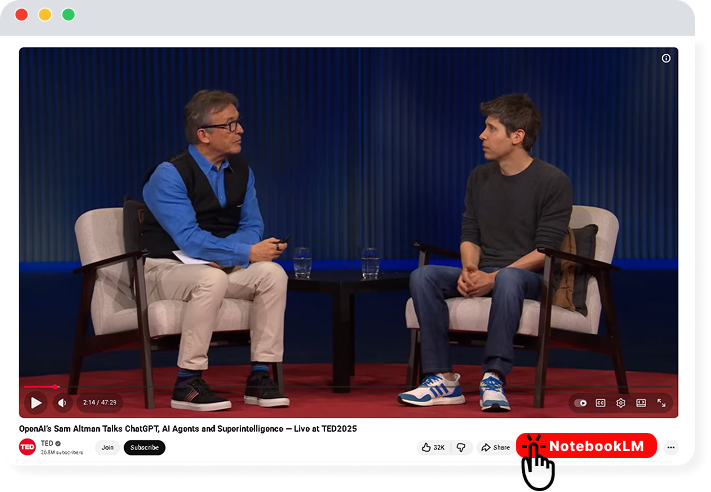
Task: Close the window with the red button
Action: (21, 15)
